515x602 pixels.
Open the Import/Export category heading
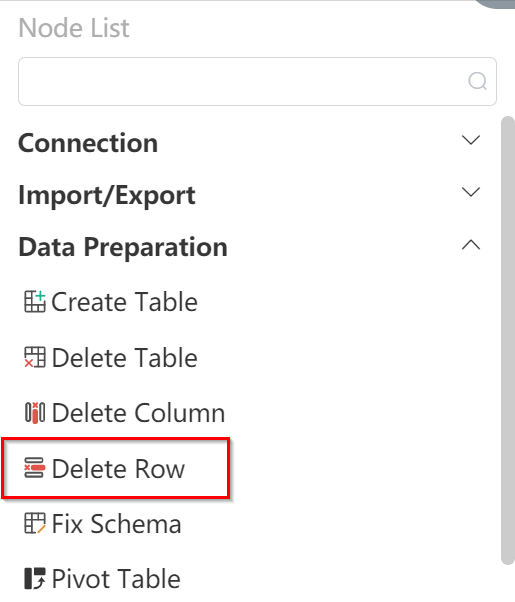(107, 196)
